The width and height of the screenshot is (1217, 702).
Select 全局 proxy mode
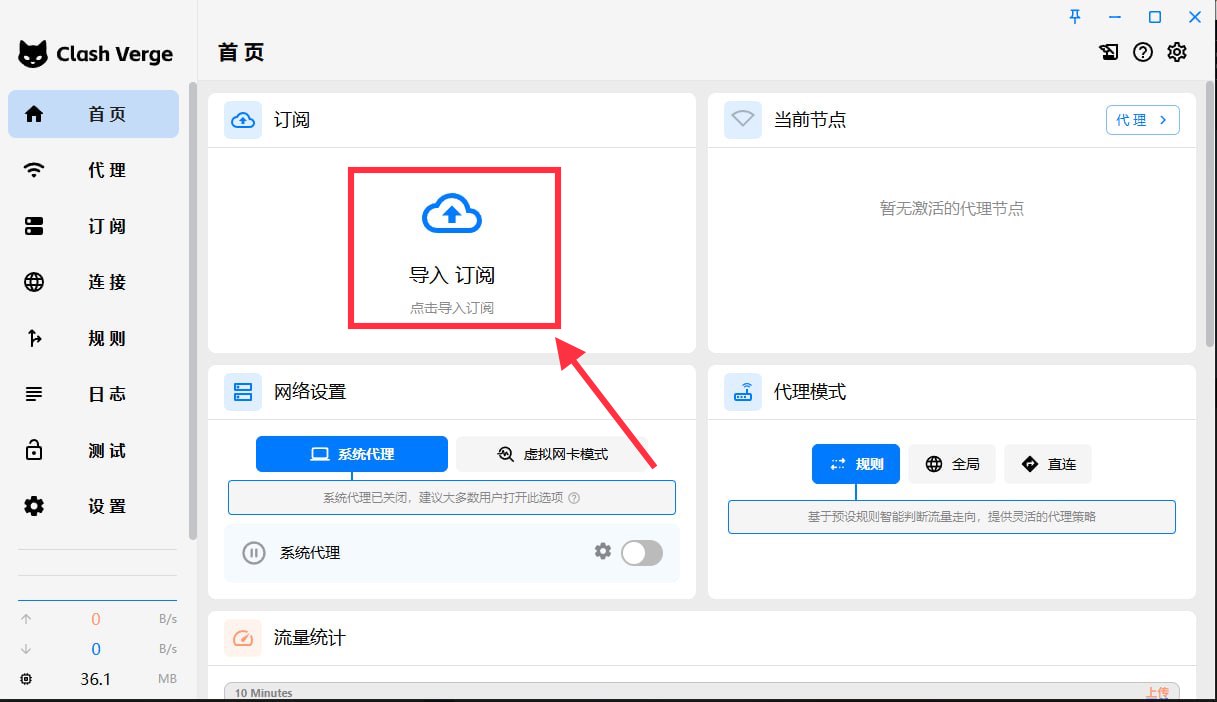pos(952,464)
